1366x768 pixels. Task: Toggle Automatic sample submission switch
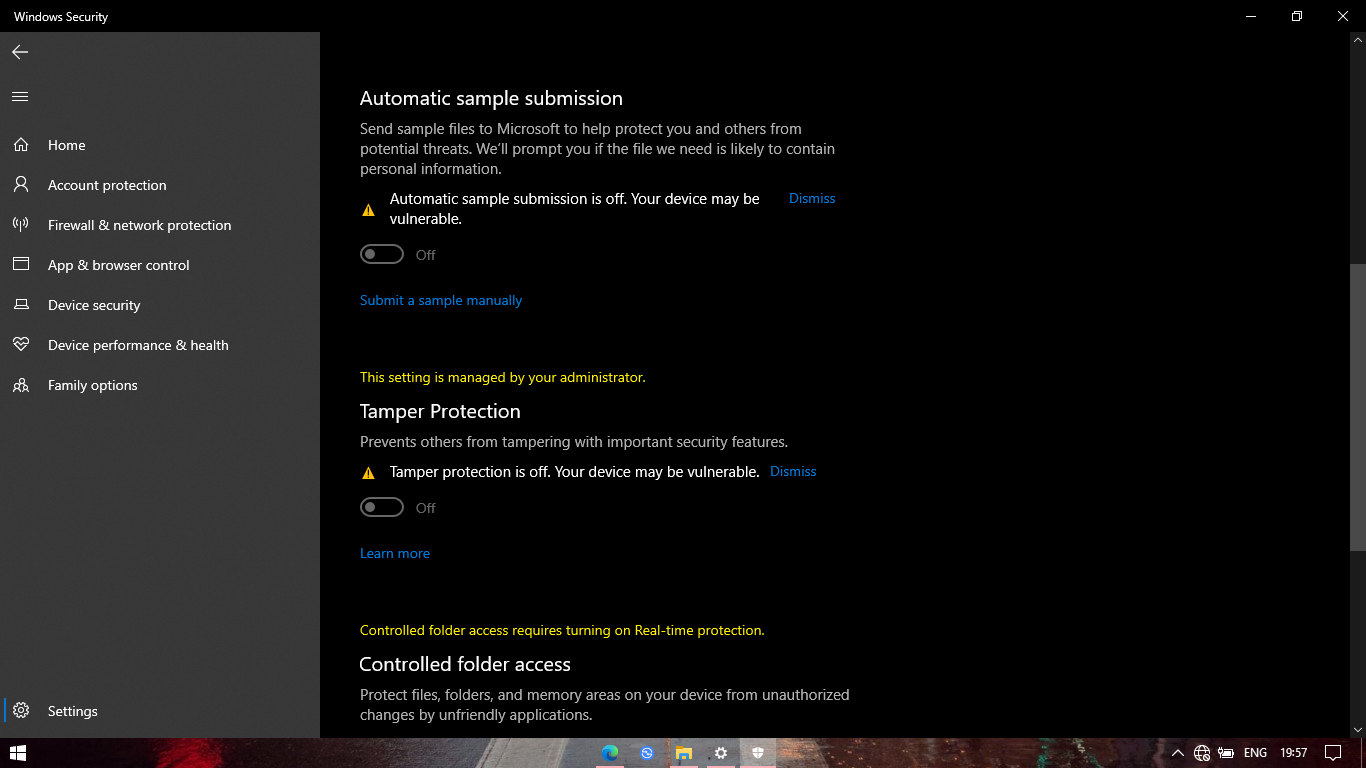[x=382, y=254]
